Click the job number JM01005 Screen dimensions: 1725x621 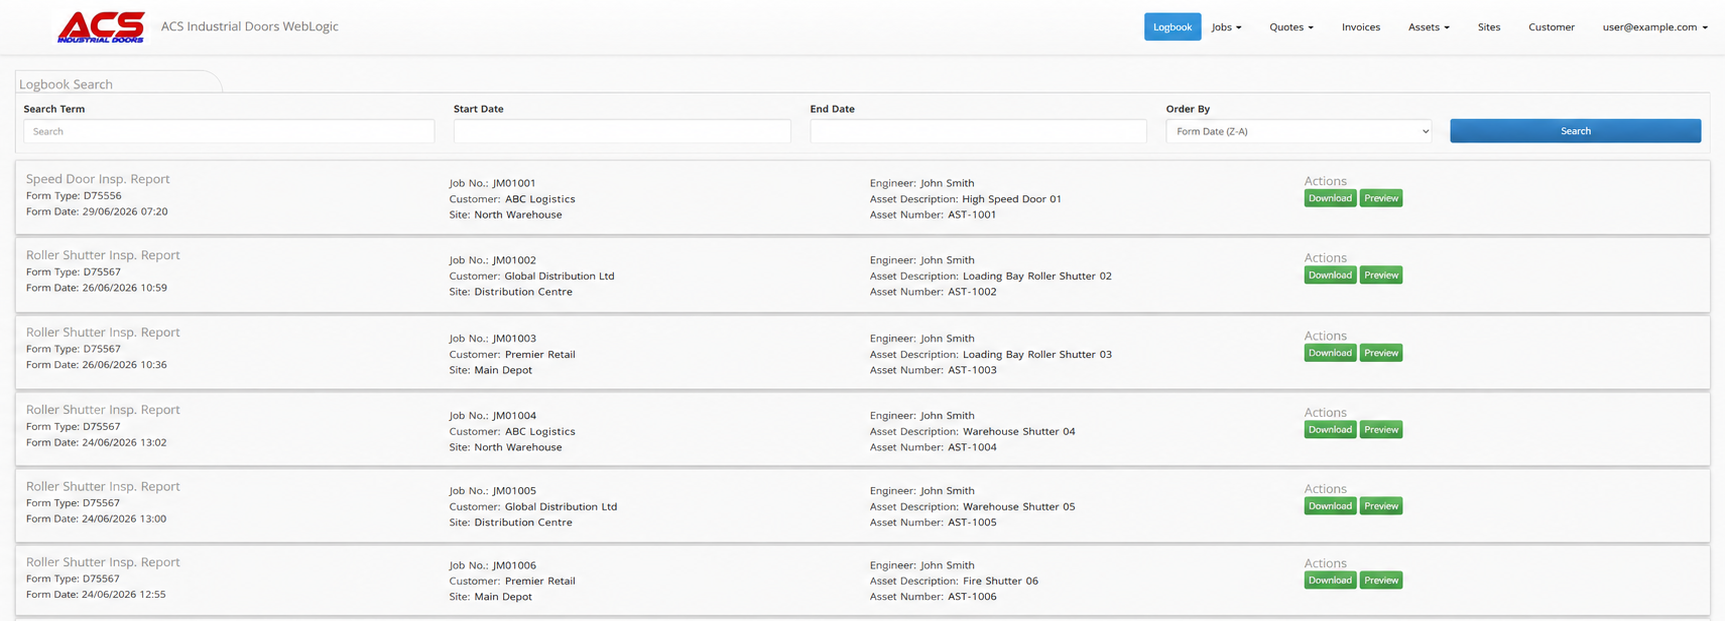pyautogui.click(x=514, y=491)
